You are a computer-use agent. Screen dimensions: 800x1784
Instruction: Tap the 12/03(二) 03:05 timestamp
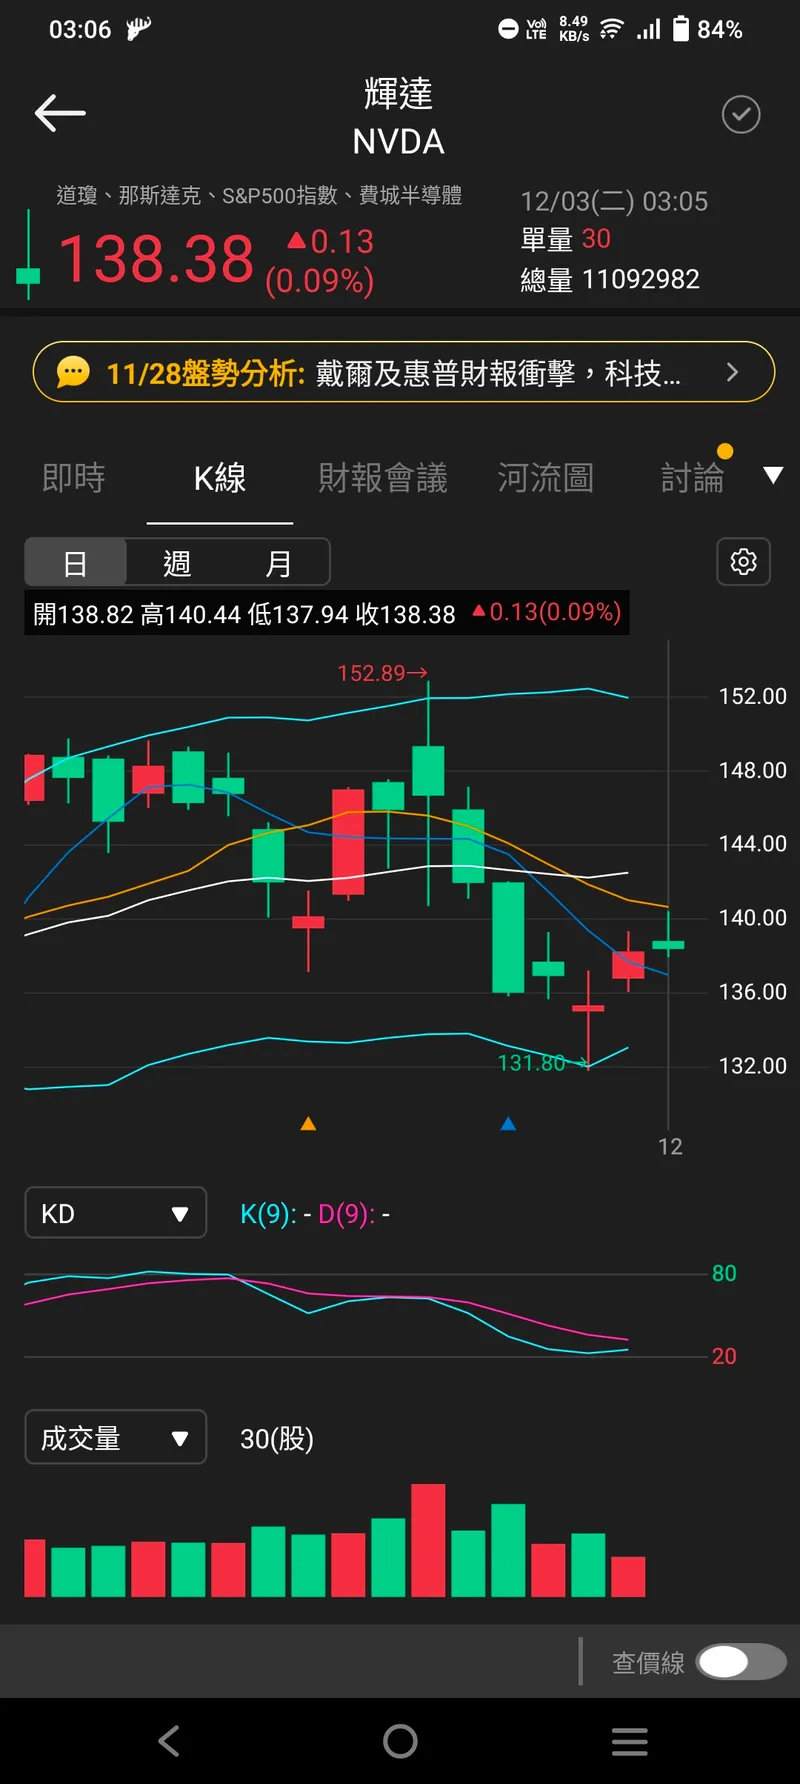coord(614,201)
